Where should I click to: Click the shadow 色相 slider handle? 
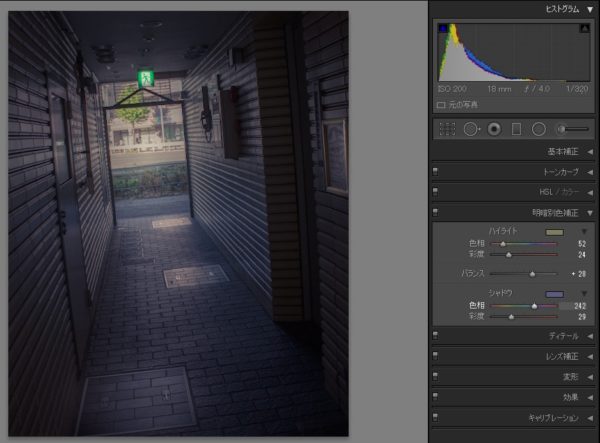pyautogui.click(x=534, y=306)
